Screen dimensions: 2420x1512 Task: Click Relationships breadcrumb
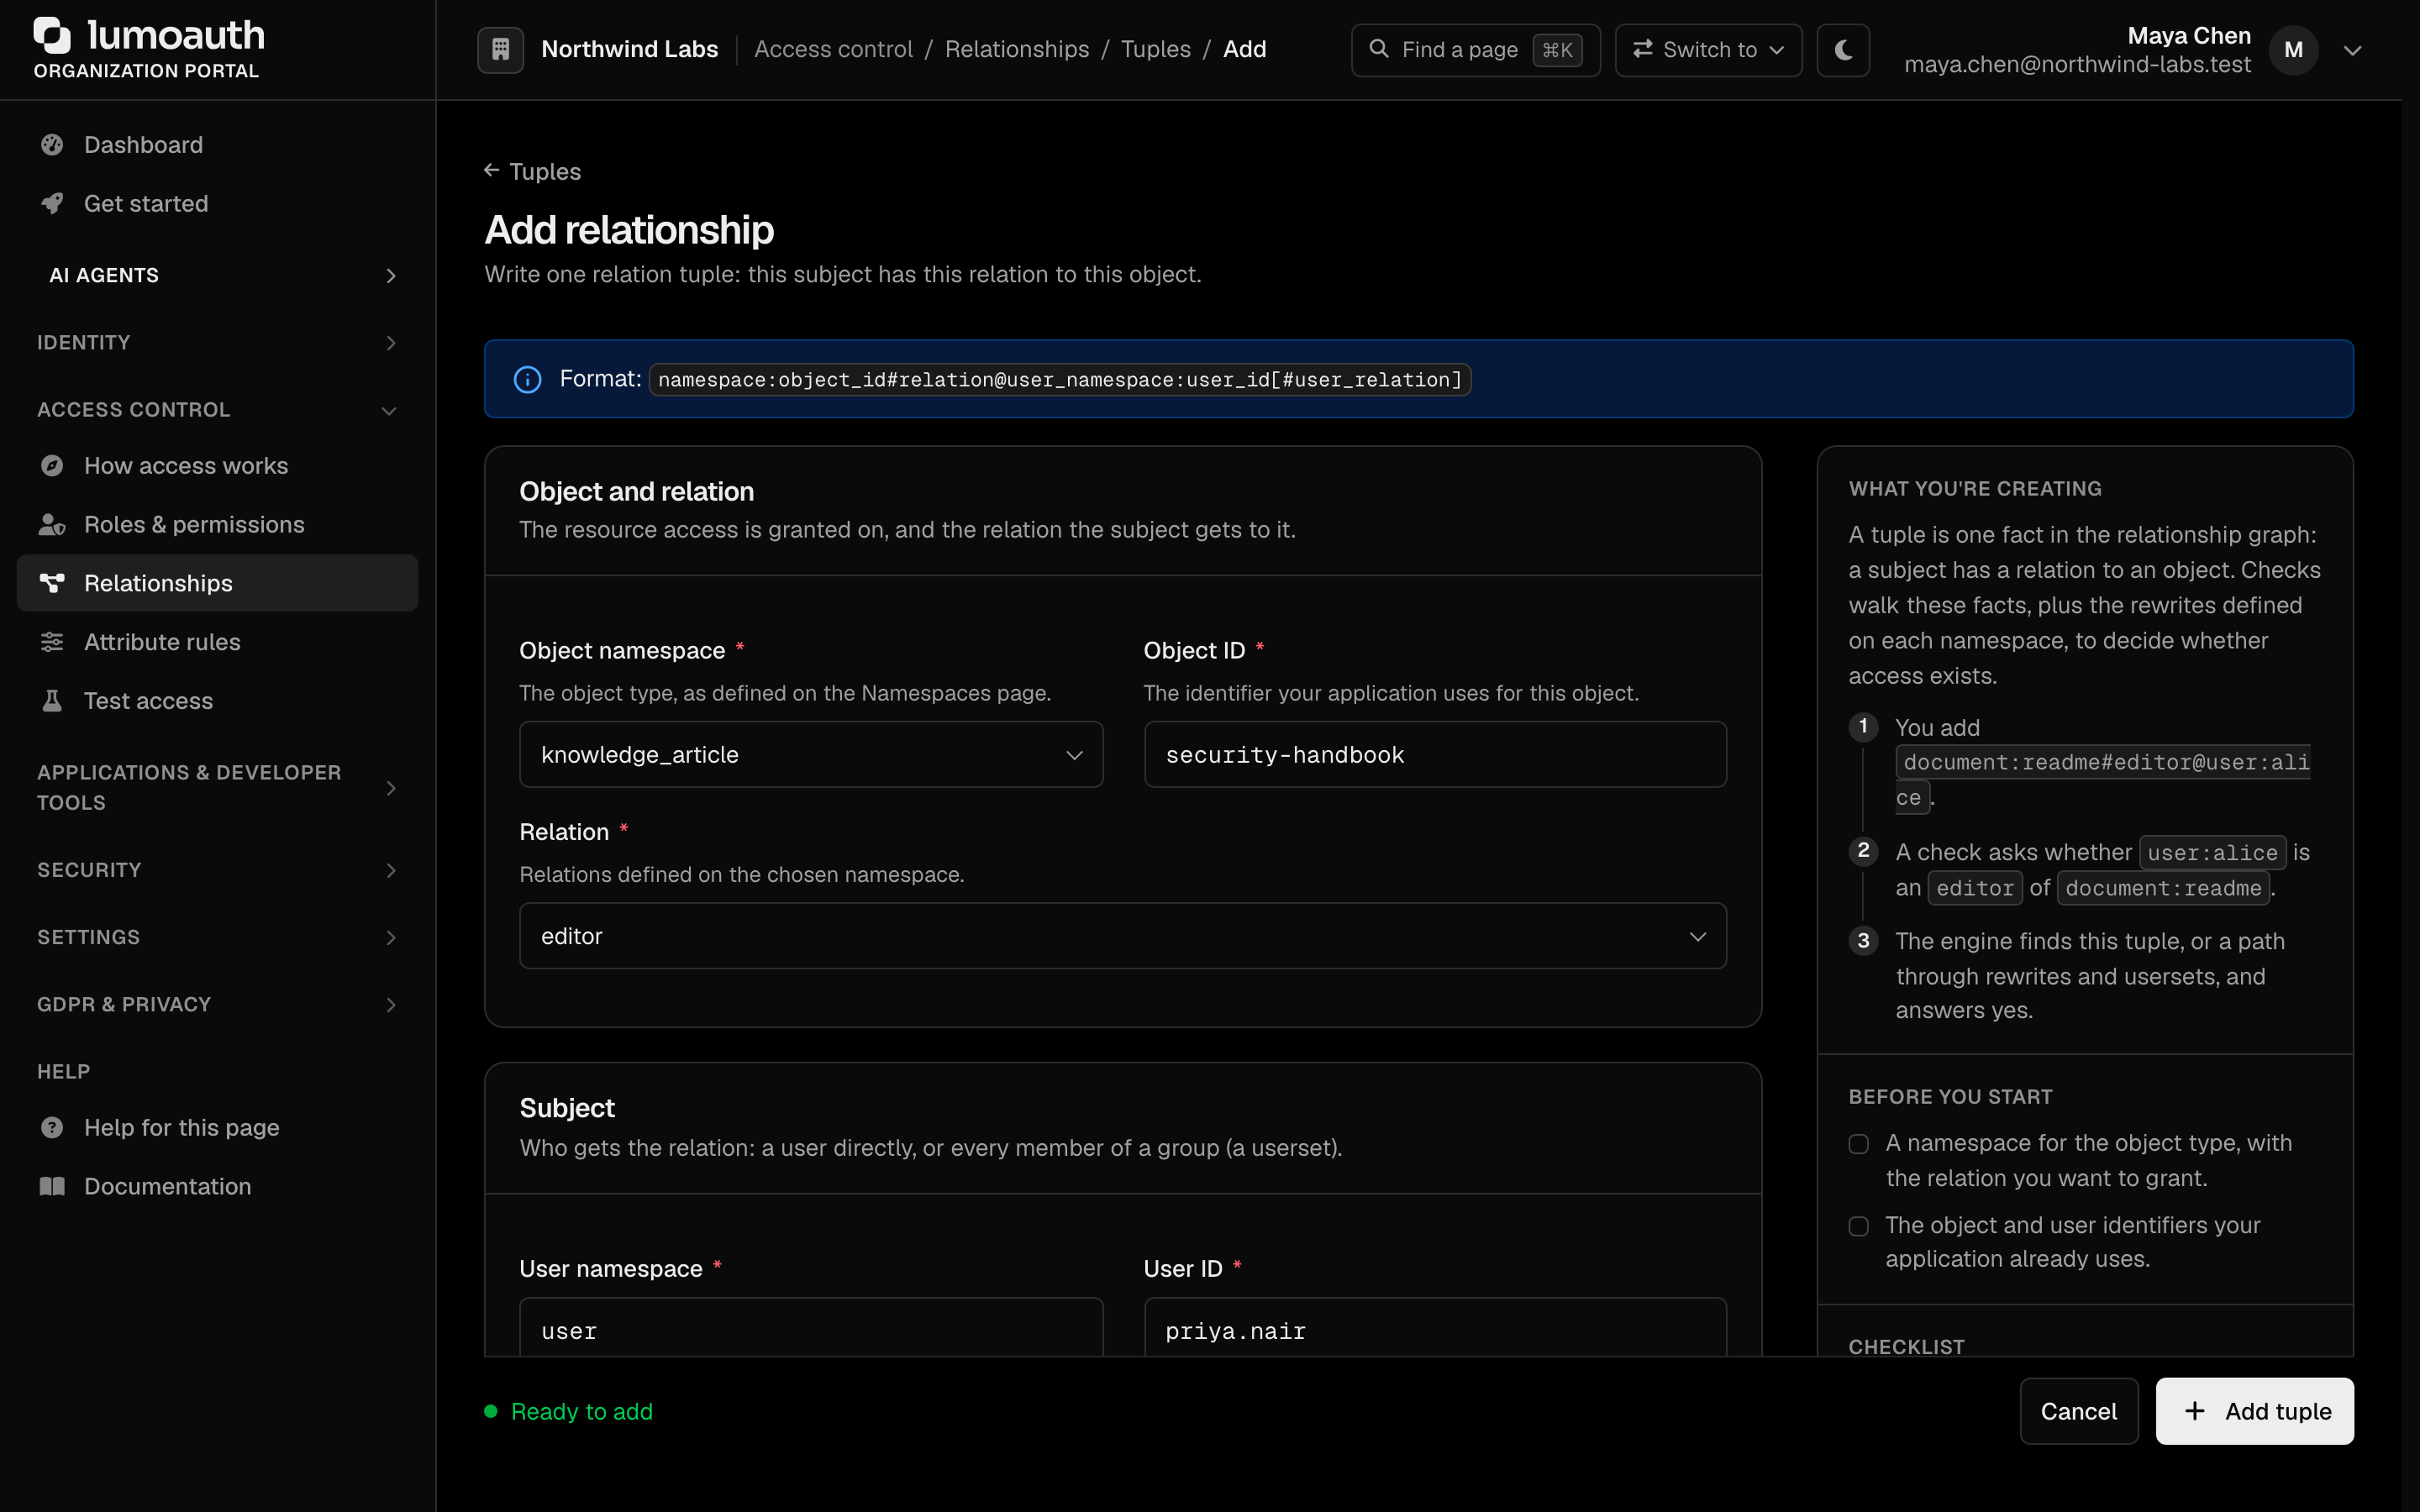pyautogui.click(x=1016, y=49)
